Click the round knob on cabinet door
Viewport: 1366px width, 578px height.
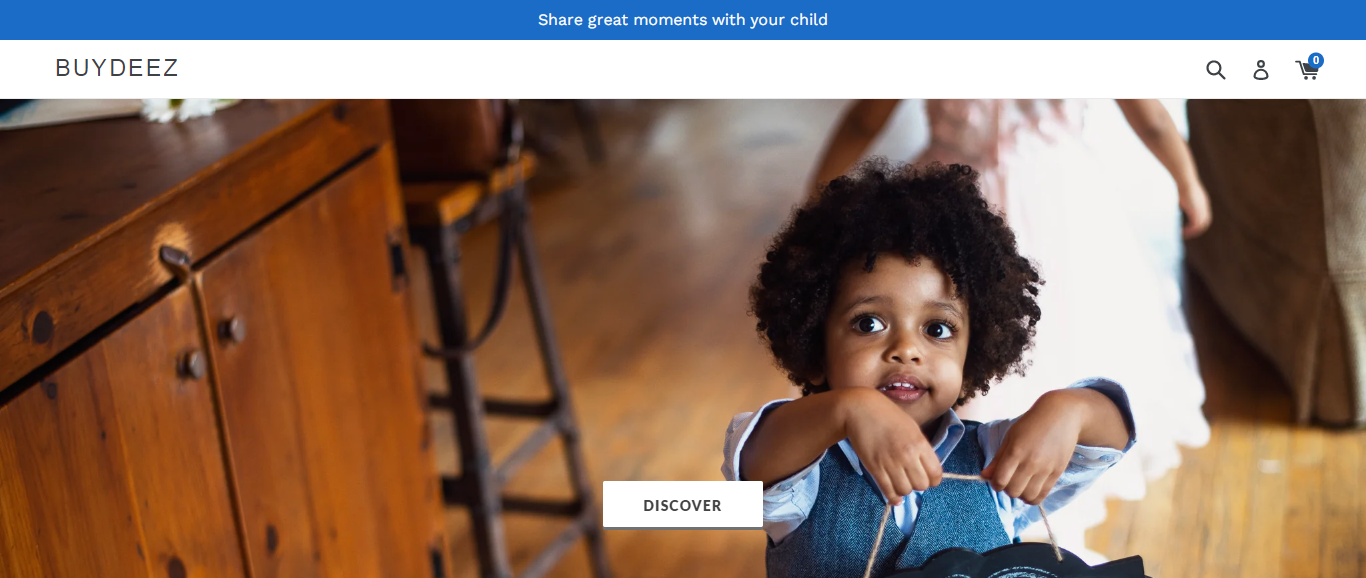point(232,330)
